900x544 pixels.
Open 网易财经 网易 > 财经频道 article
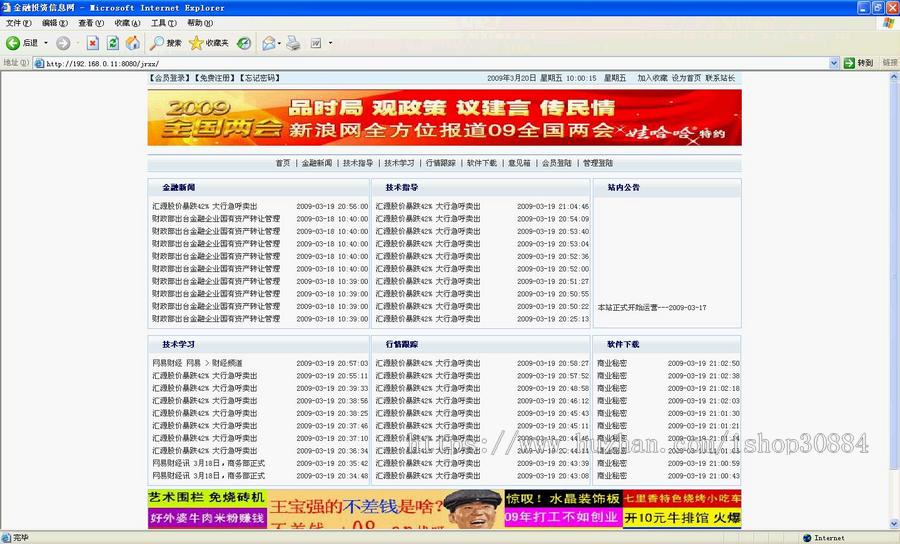pyautogui.click(x=197, y=363)
